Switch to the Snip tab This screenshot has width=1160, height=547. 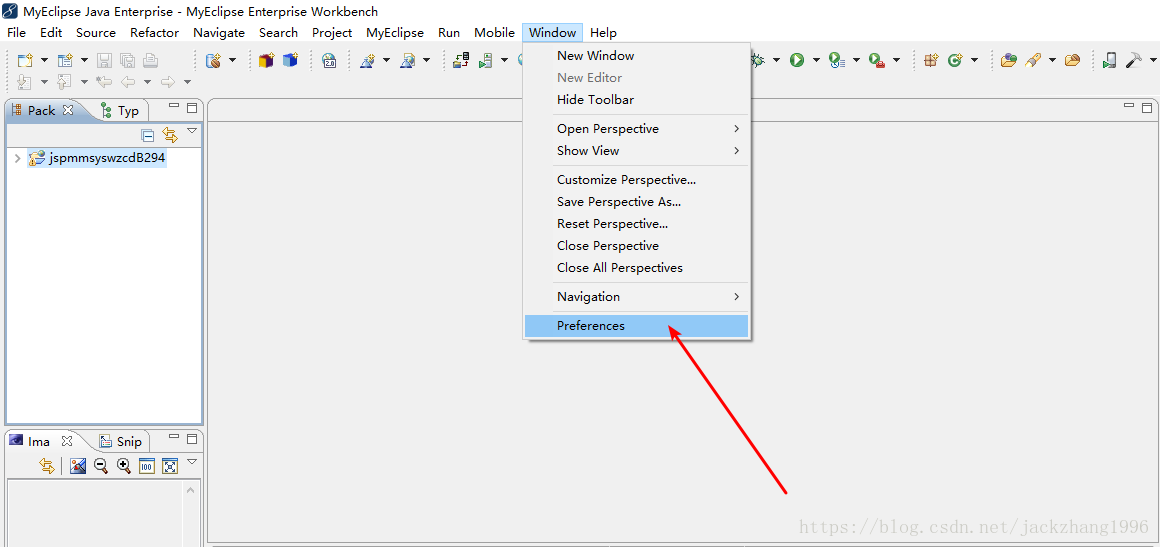[121, 441]
